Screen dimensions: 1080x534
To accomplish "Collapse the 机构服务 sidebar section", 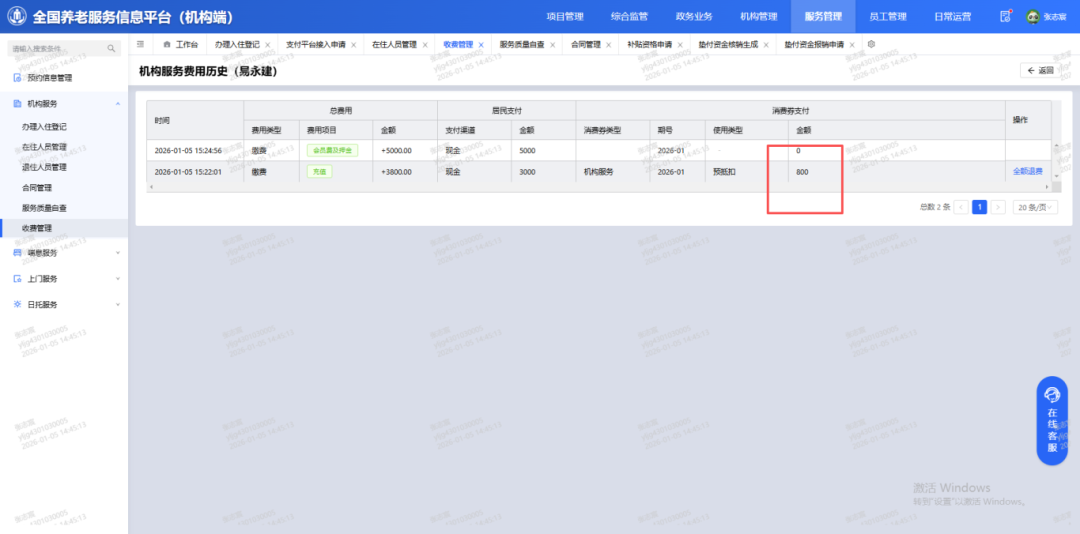I will (118, 103).
